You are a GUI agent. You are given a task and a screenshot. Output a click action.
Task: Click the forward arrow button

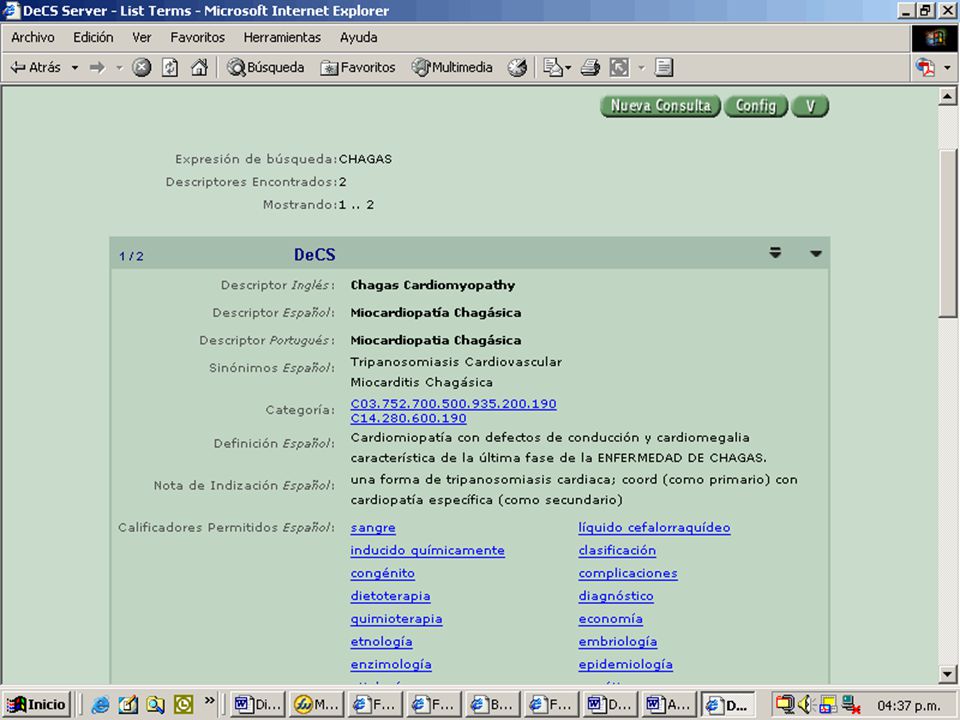(97, 67)
